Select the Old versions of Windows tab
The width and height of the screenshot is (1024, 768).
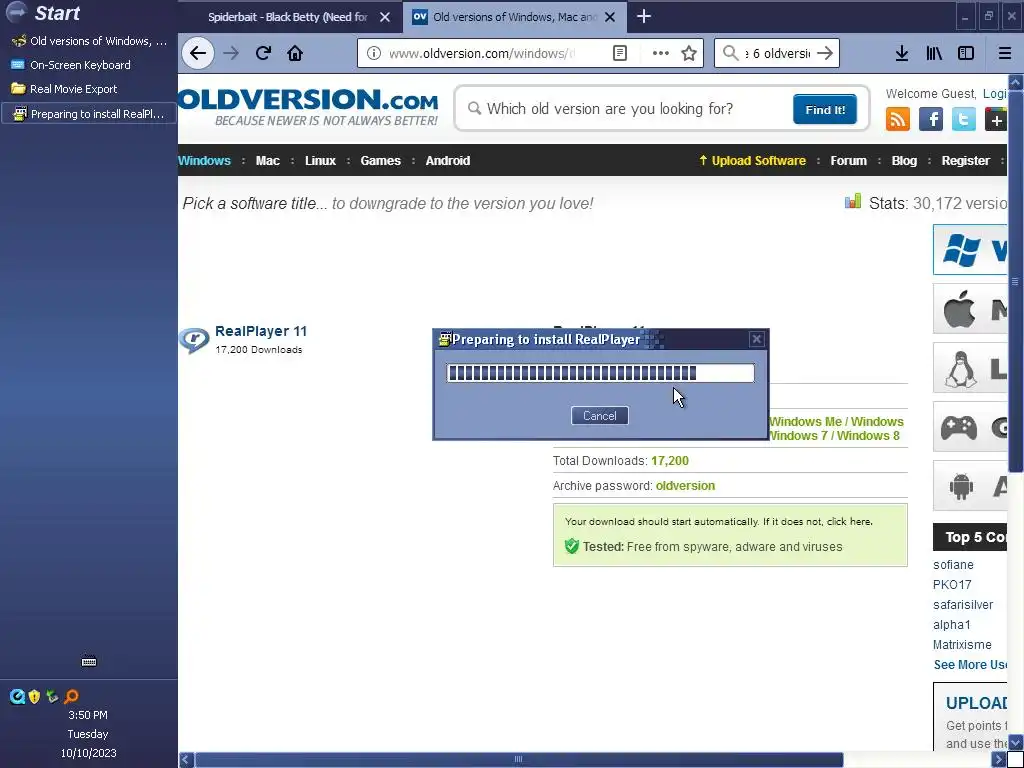pos(514,17)
